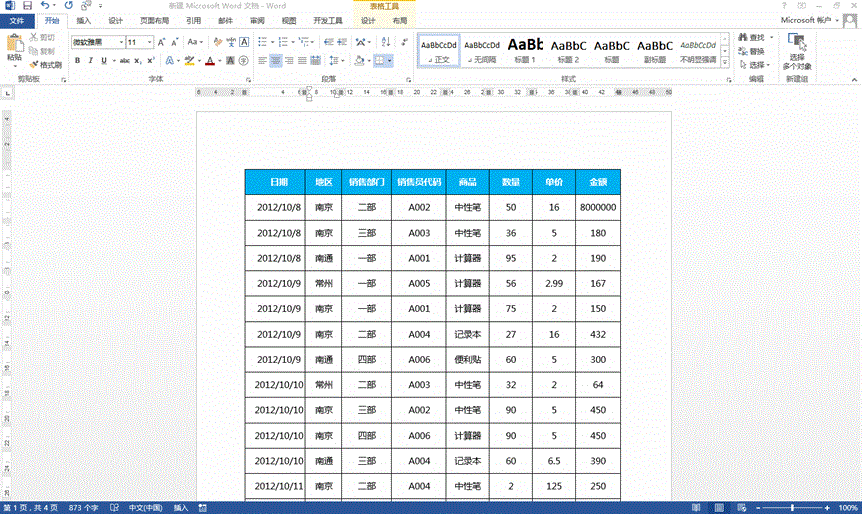Image resolution: width=862 pixels, height=514 pixels.
Task: Click the Select Multiple Objects icon
Action: point(797,48)
